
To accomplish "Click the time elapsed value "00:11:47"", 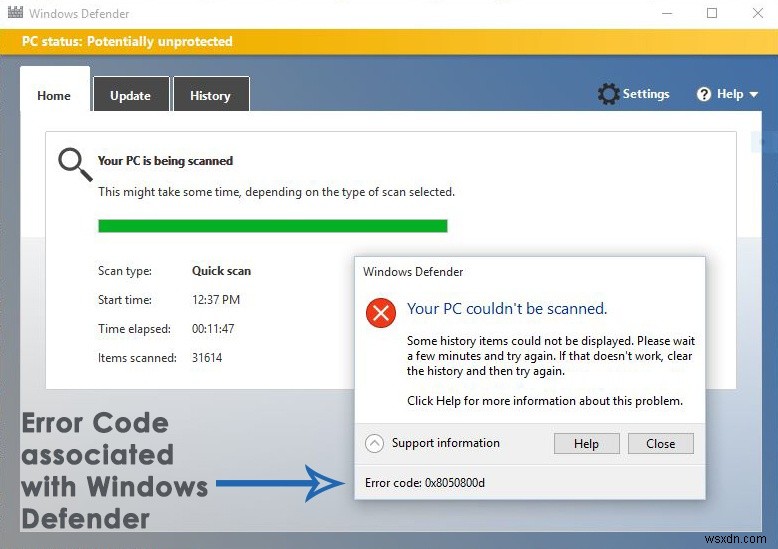I will pos(213,329).
